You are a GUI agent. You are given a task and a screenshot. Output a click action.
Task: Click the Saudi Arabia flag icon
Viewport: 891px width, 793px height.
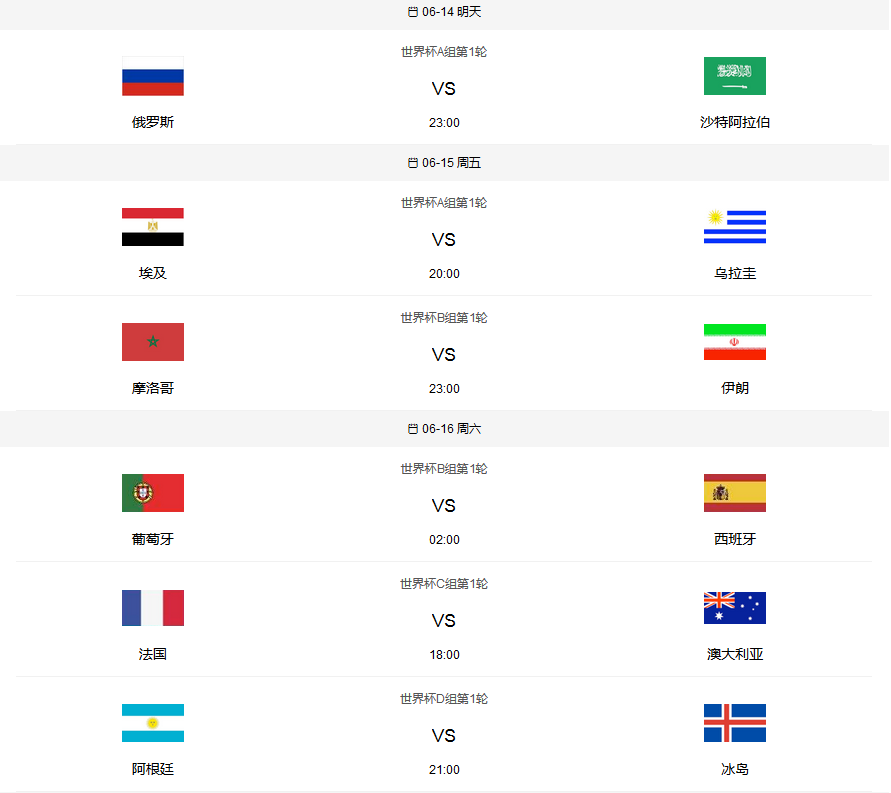pos(734,76)
